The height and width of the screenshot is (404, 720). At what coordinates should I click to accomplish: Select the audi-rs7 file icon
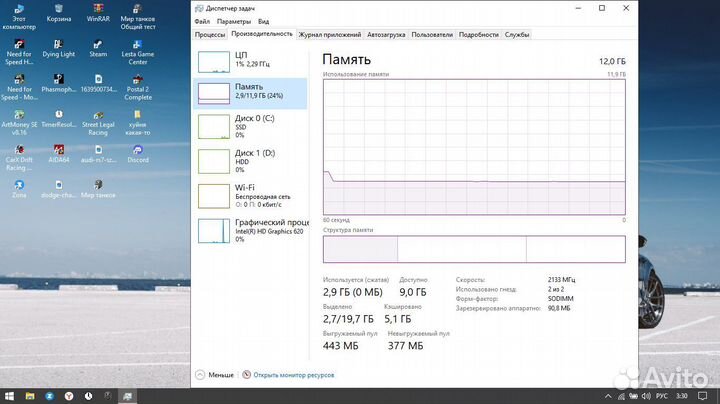click(98, 155)
